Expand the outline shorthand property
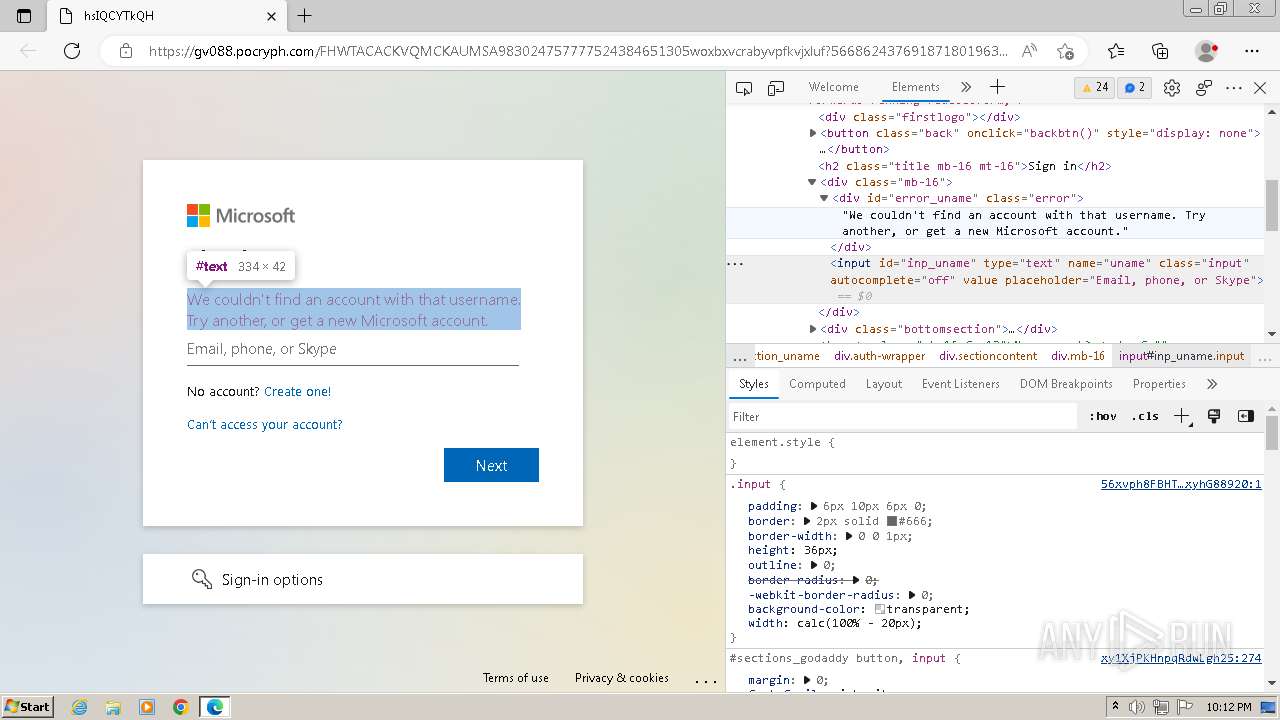The image size is (1280, 720). pyautogui.click(x=814, y=565)
